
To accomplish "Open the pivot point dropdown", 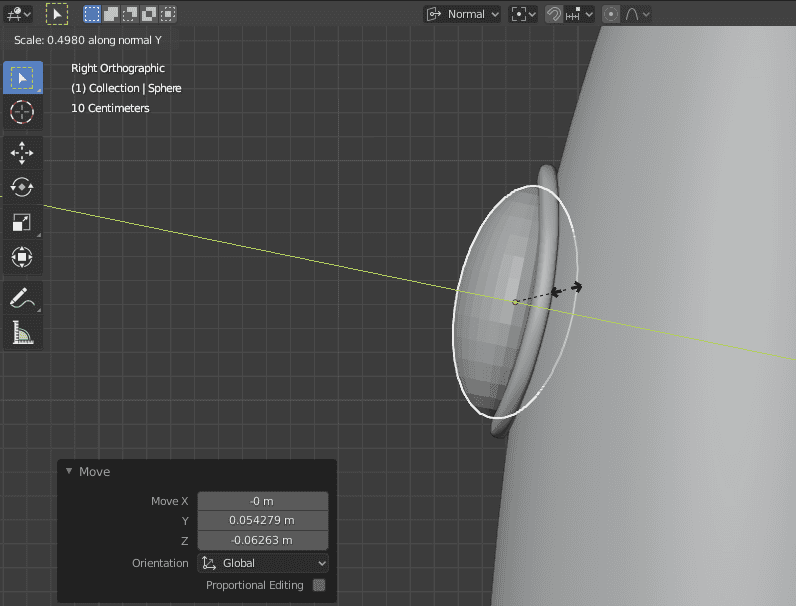I will 523,14.
